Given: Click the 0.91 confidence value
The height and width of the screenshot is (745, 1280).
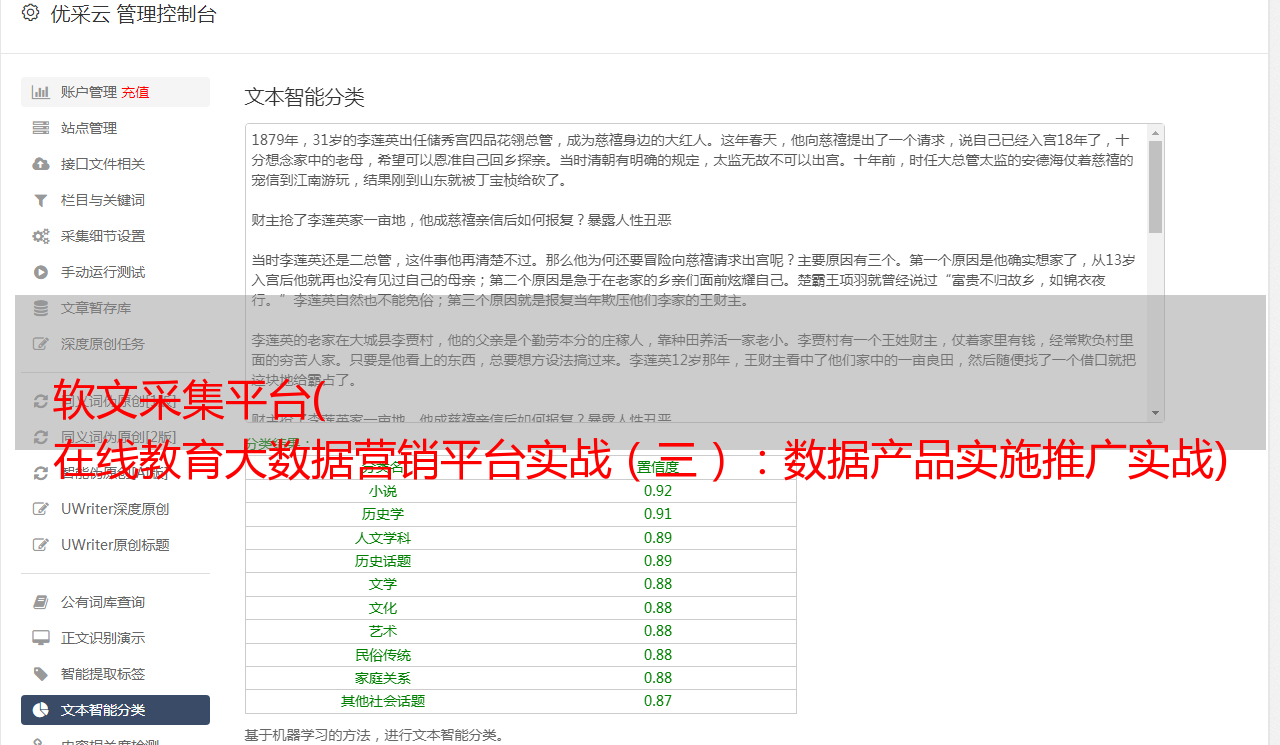Looking at the screenshot, I should pyautogui.click(x=658, y=514).
